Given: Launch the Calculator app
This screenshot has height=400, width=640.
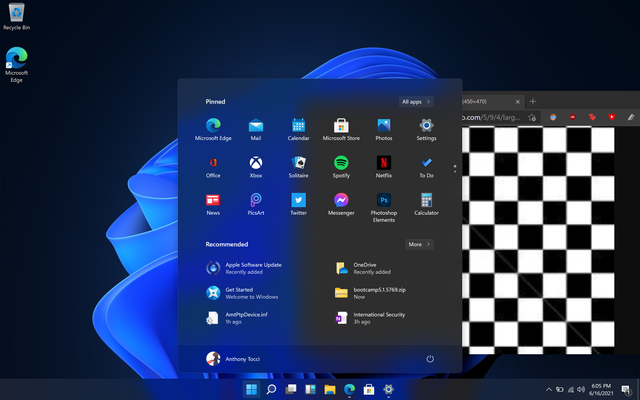Looking at the screenshot, I should [x=427, y=204].
